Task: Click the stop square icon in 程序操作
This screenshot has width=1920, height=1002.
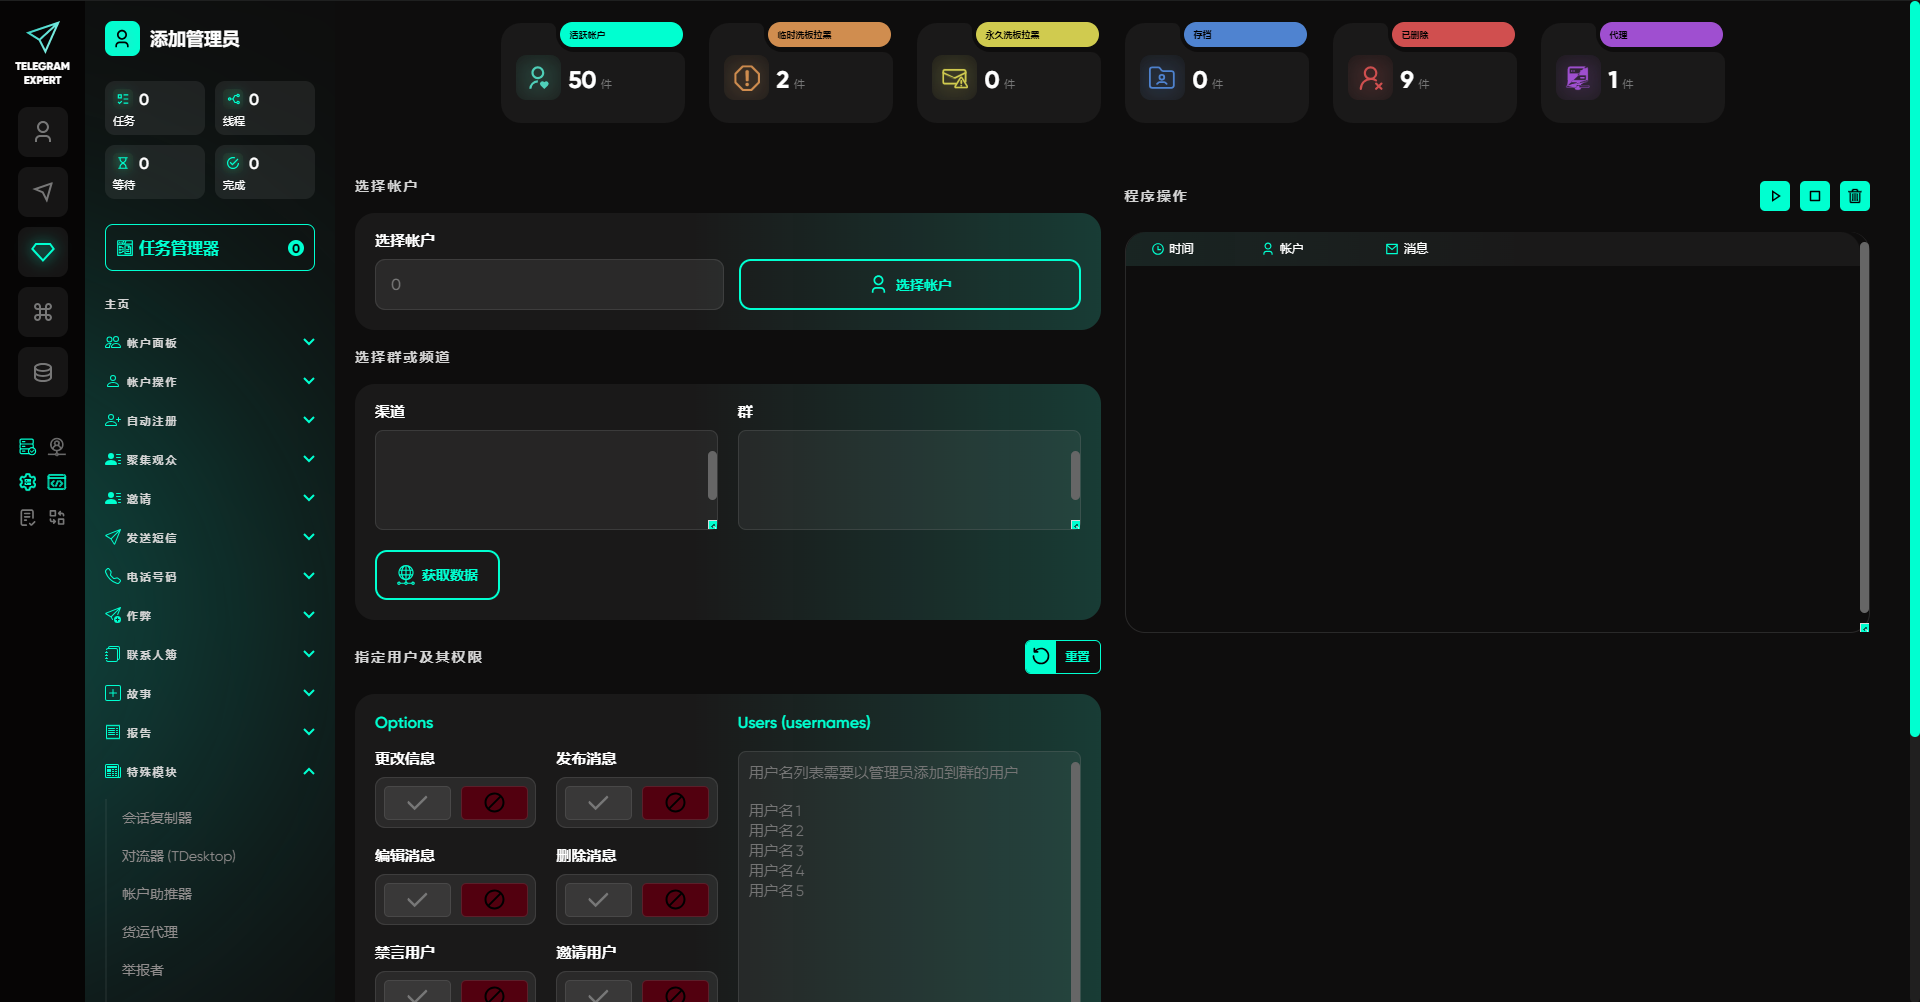Action: click(1814, 196)
